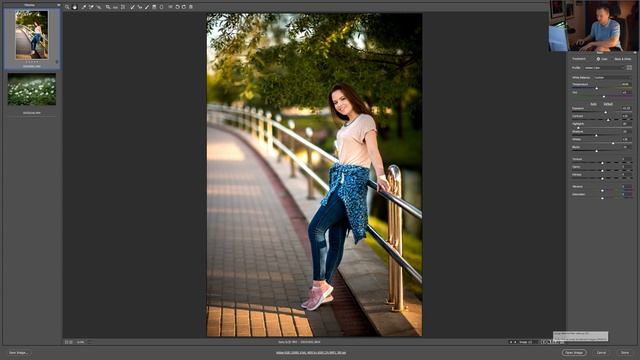Click the Highlights value field
This screenshot has height=360, width=640.
point(626,124)
